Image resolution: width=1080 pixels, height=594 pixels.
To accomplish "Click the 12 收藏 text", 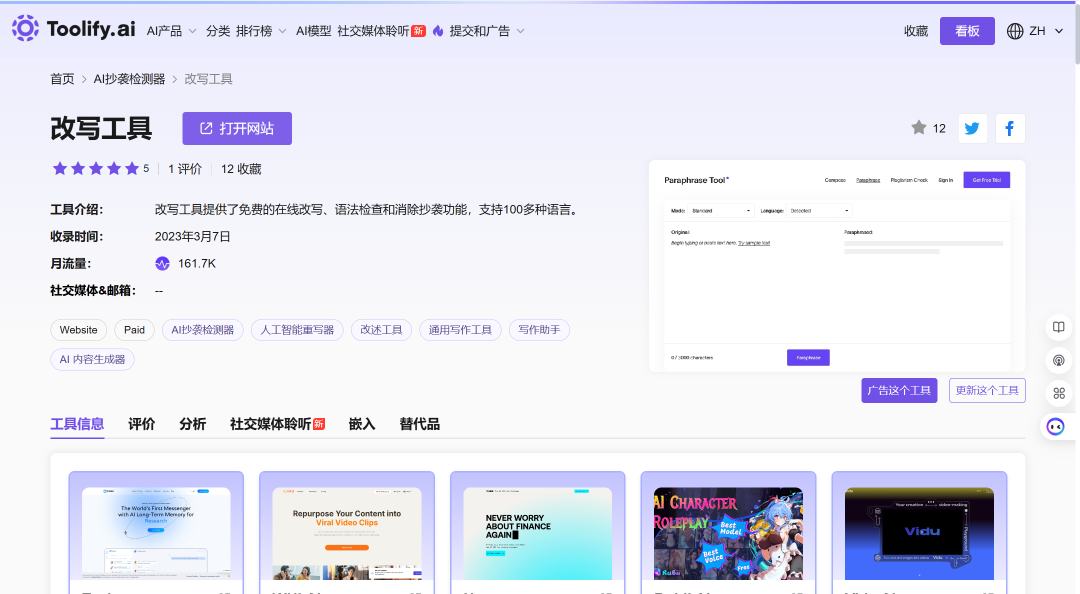I will point(241,169).
